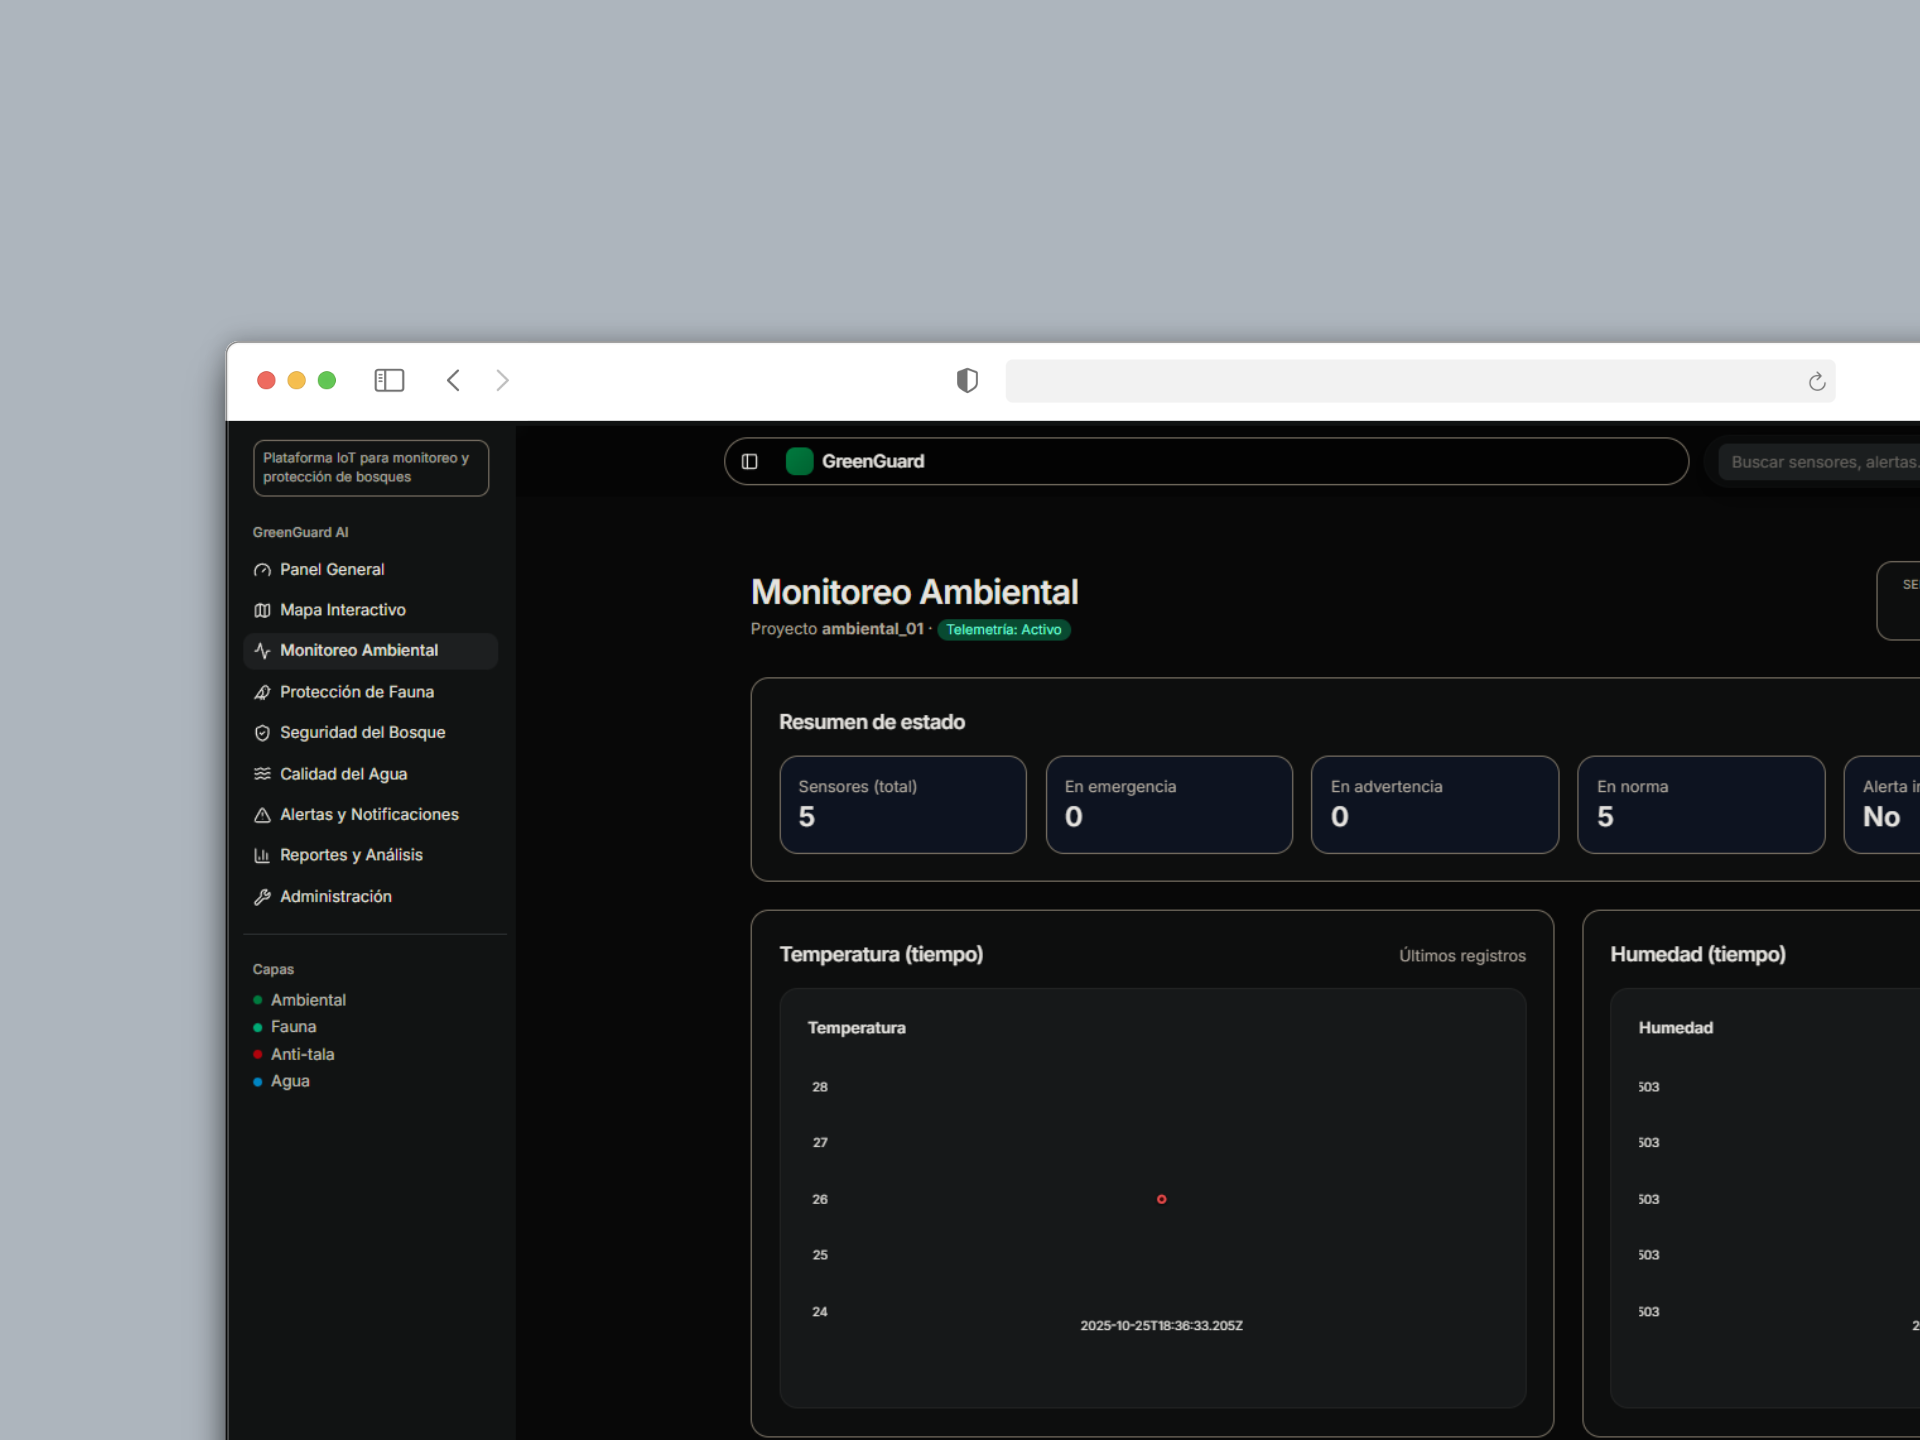1920x1440 pixels.
Task: Click the green GreenGuard logo
Action: (799, 461)
